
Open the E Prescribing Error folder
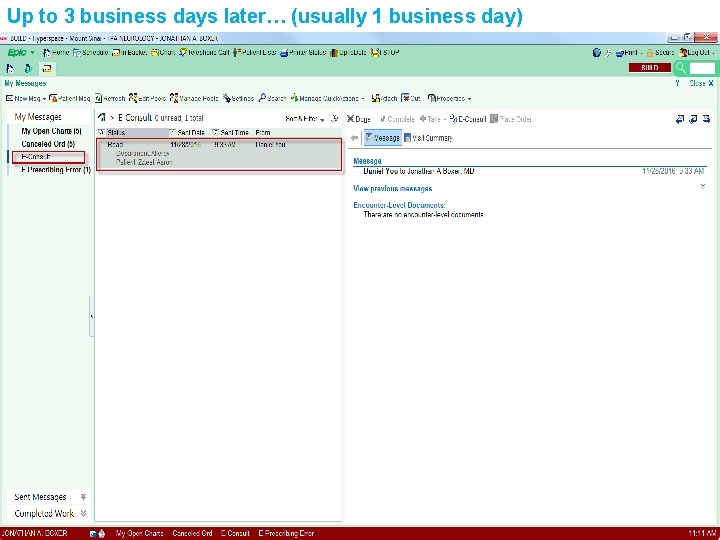[x=56, y=170]
